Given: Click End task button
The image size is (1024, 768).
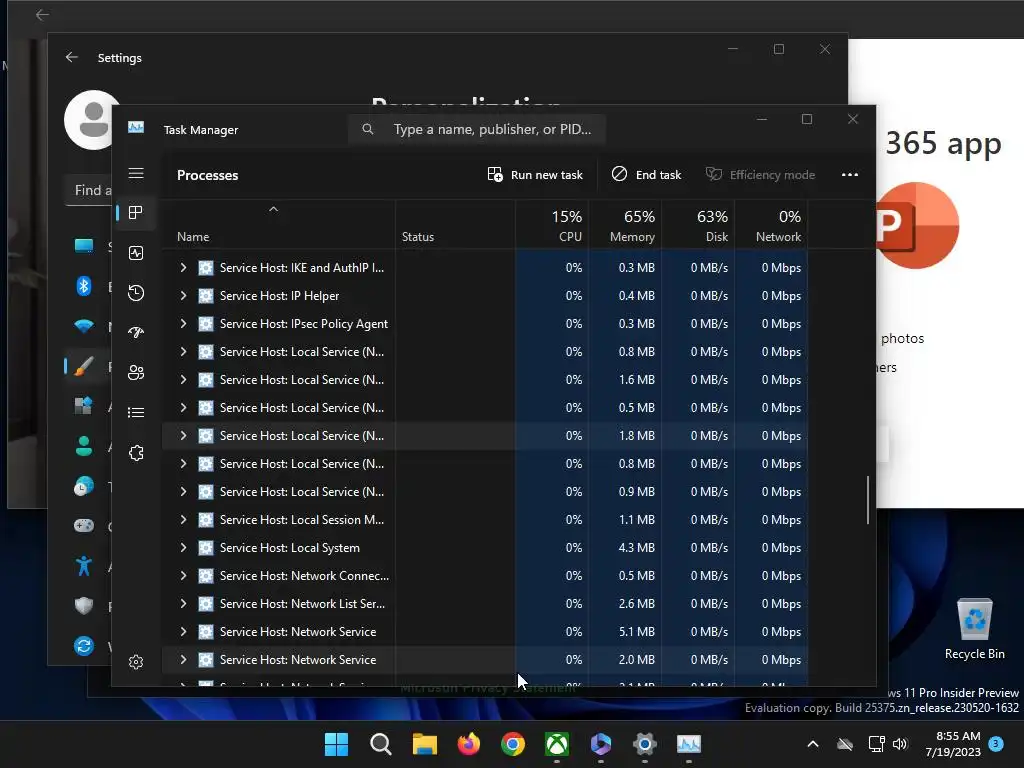Looking at the screenshot, I should tap(646, 174).
